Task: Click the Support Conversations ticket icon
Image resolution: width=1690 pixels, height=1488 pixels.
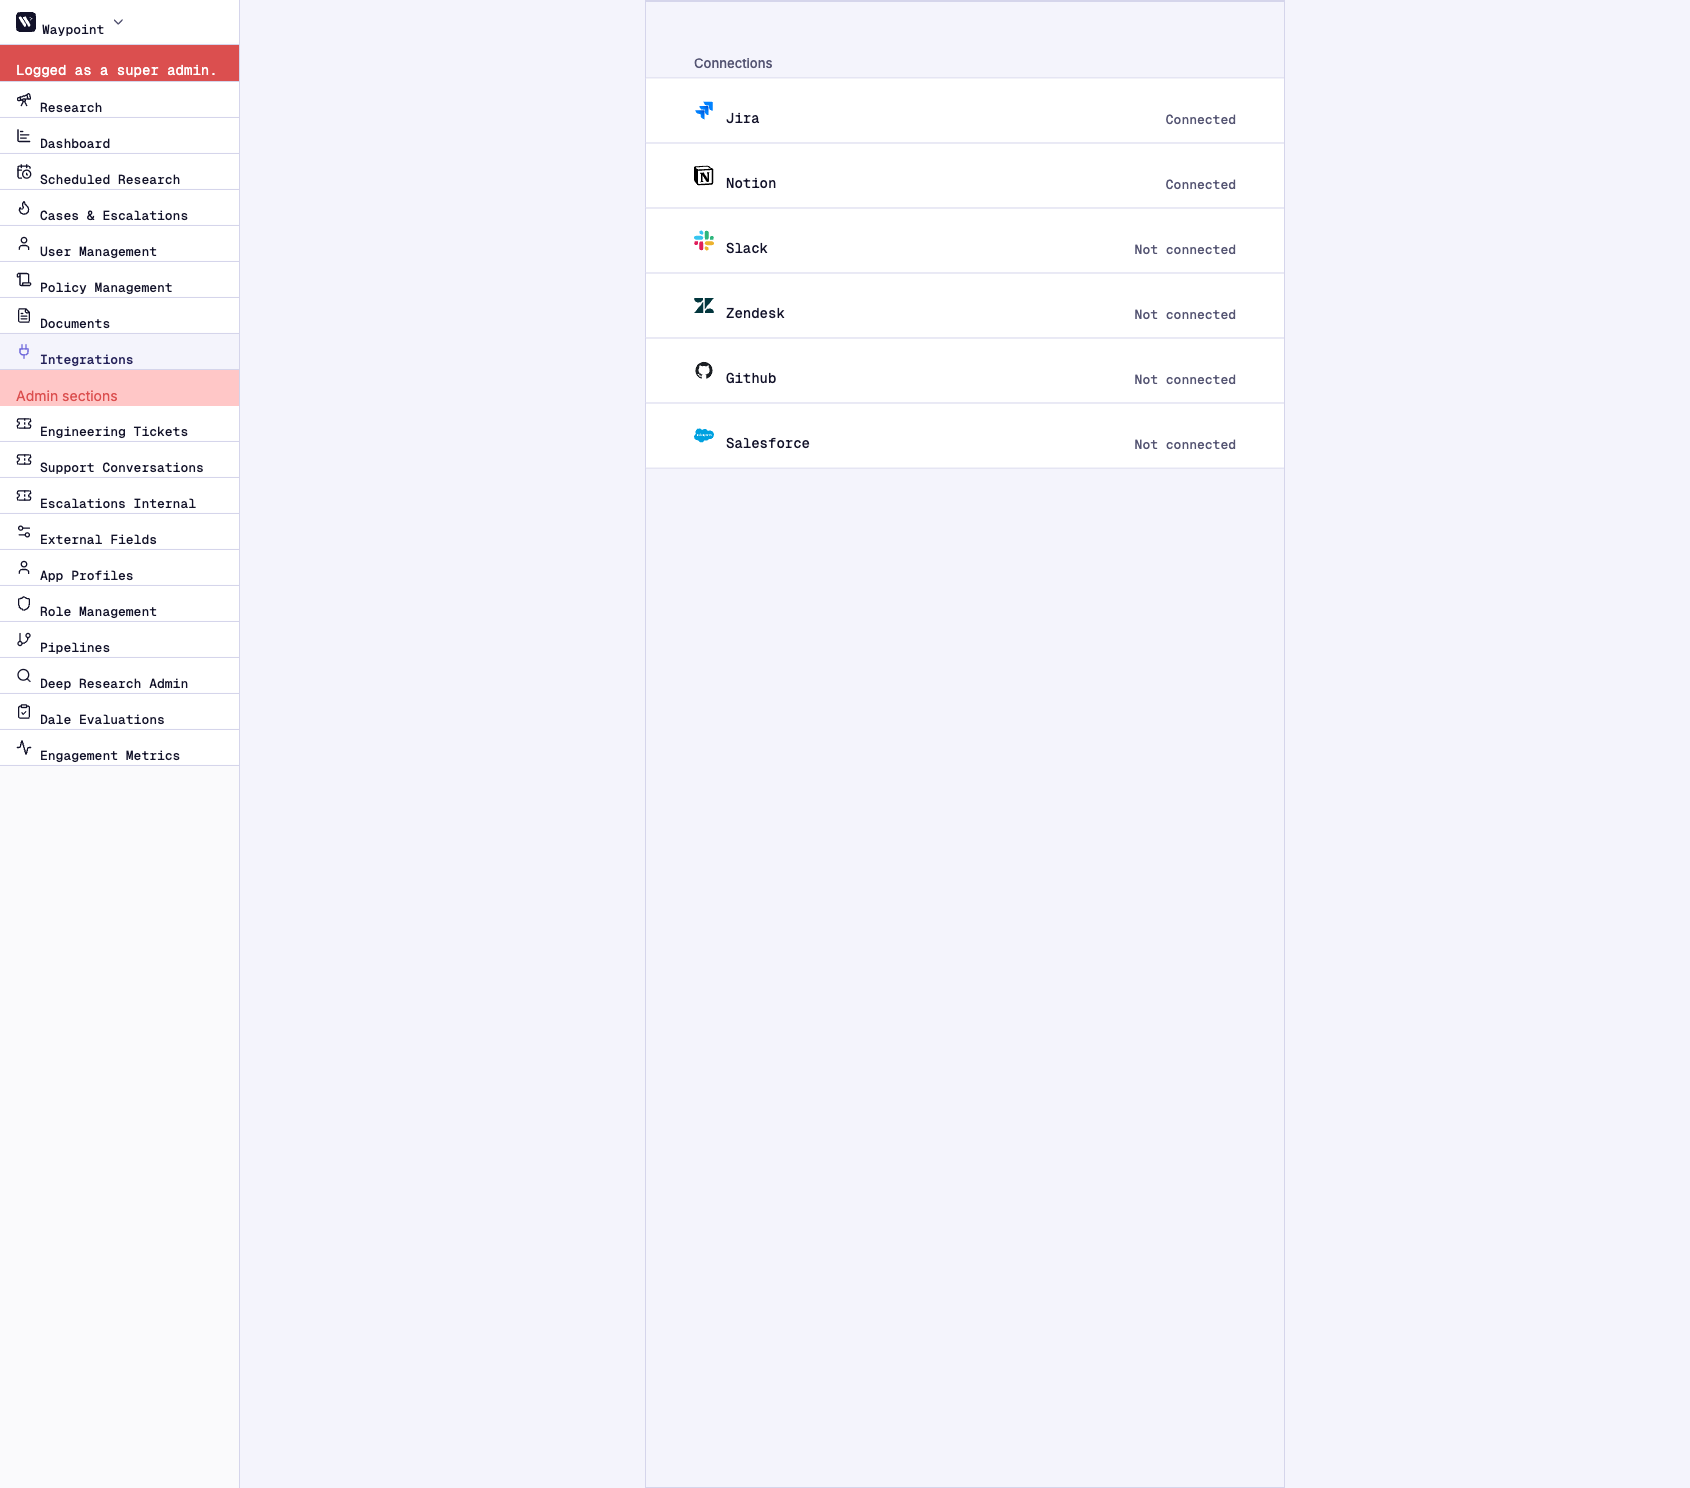Action: click(x=24, y=460)
